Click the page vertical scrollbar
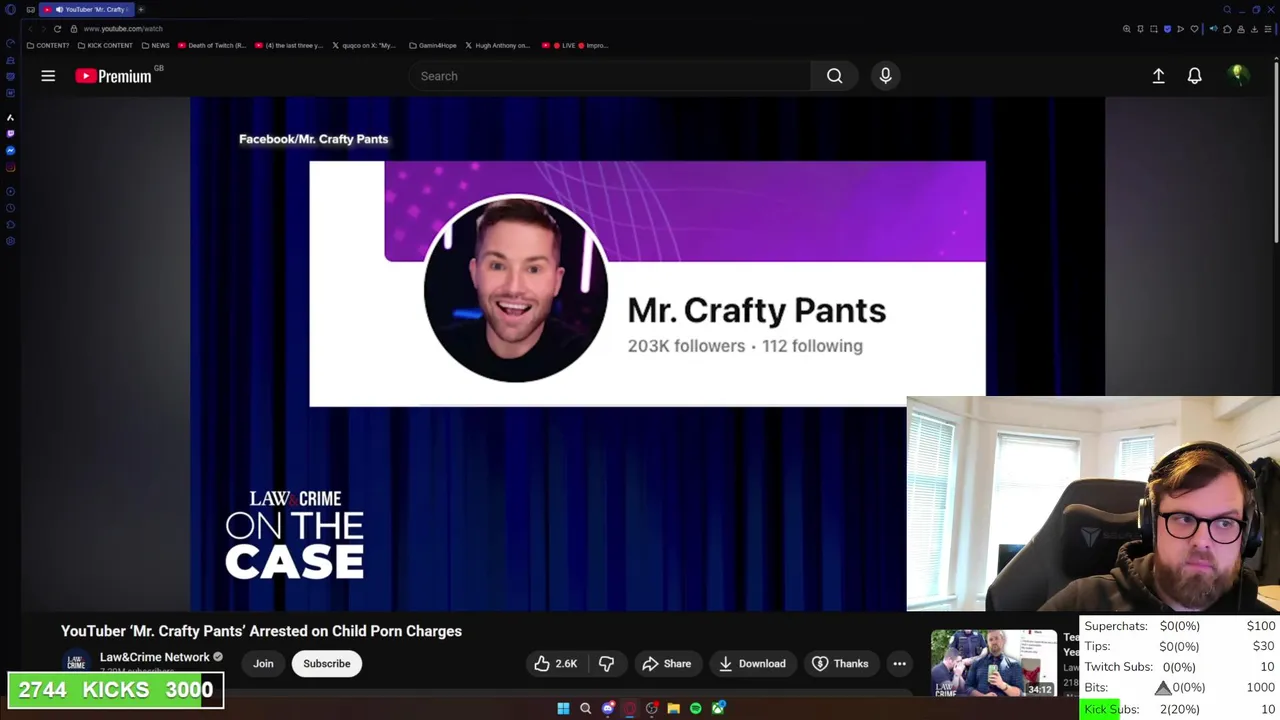The height and width of the screenshot is (720, 1280). click(x=1276, y=150)
